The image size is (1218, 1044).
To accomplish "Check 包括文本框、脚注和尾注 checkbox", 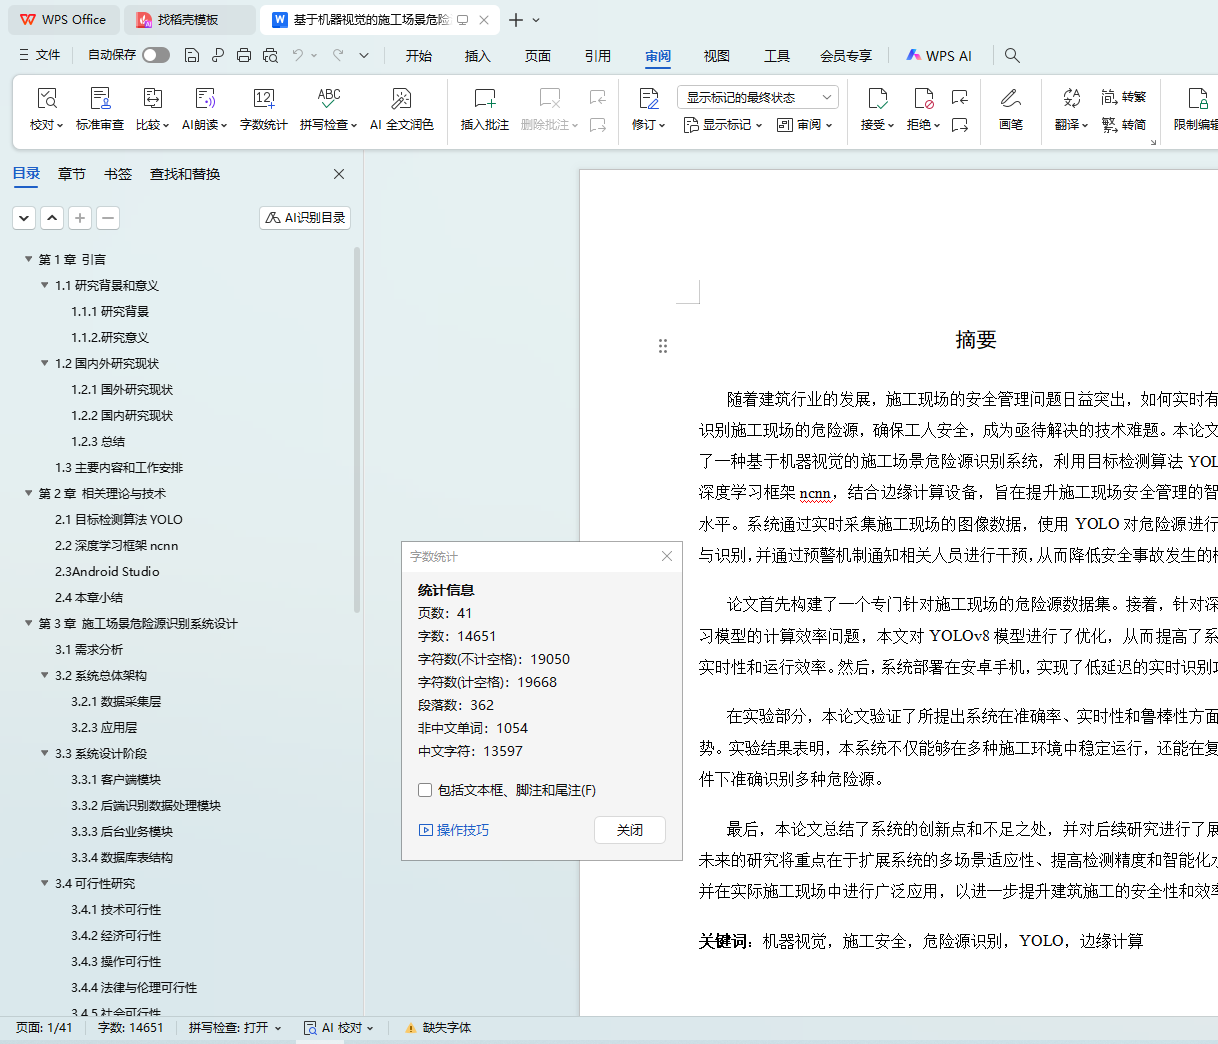I will [425, 790].
